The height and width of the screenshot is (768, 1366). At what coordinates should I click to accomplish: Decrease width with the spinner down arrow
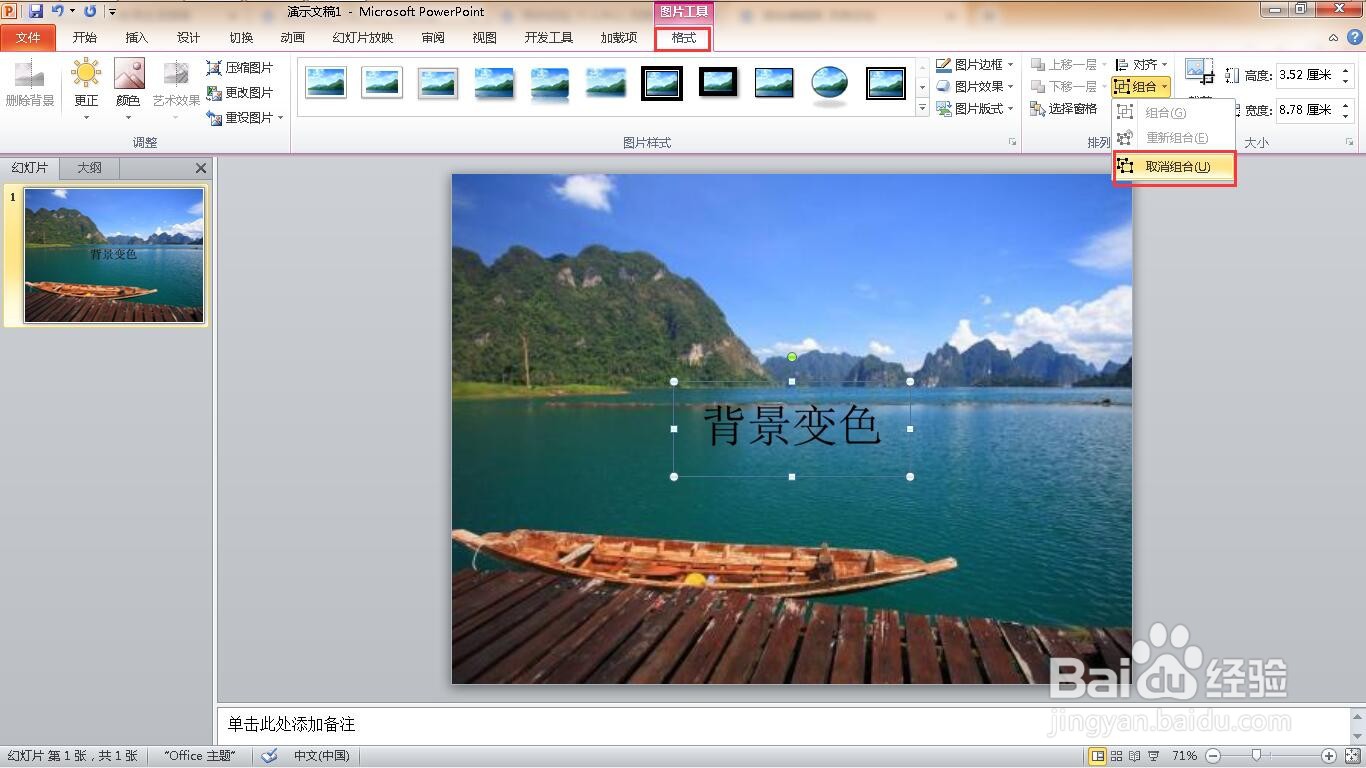(1346, 115)
